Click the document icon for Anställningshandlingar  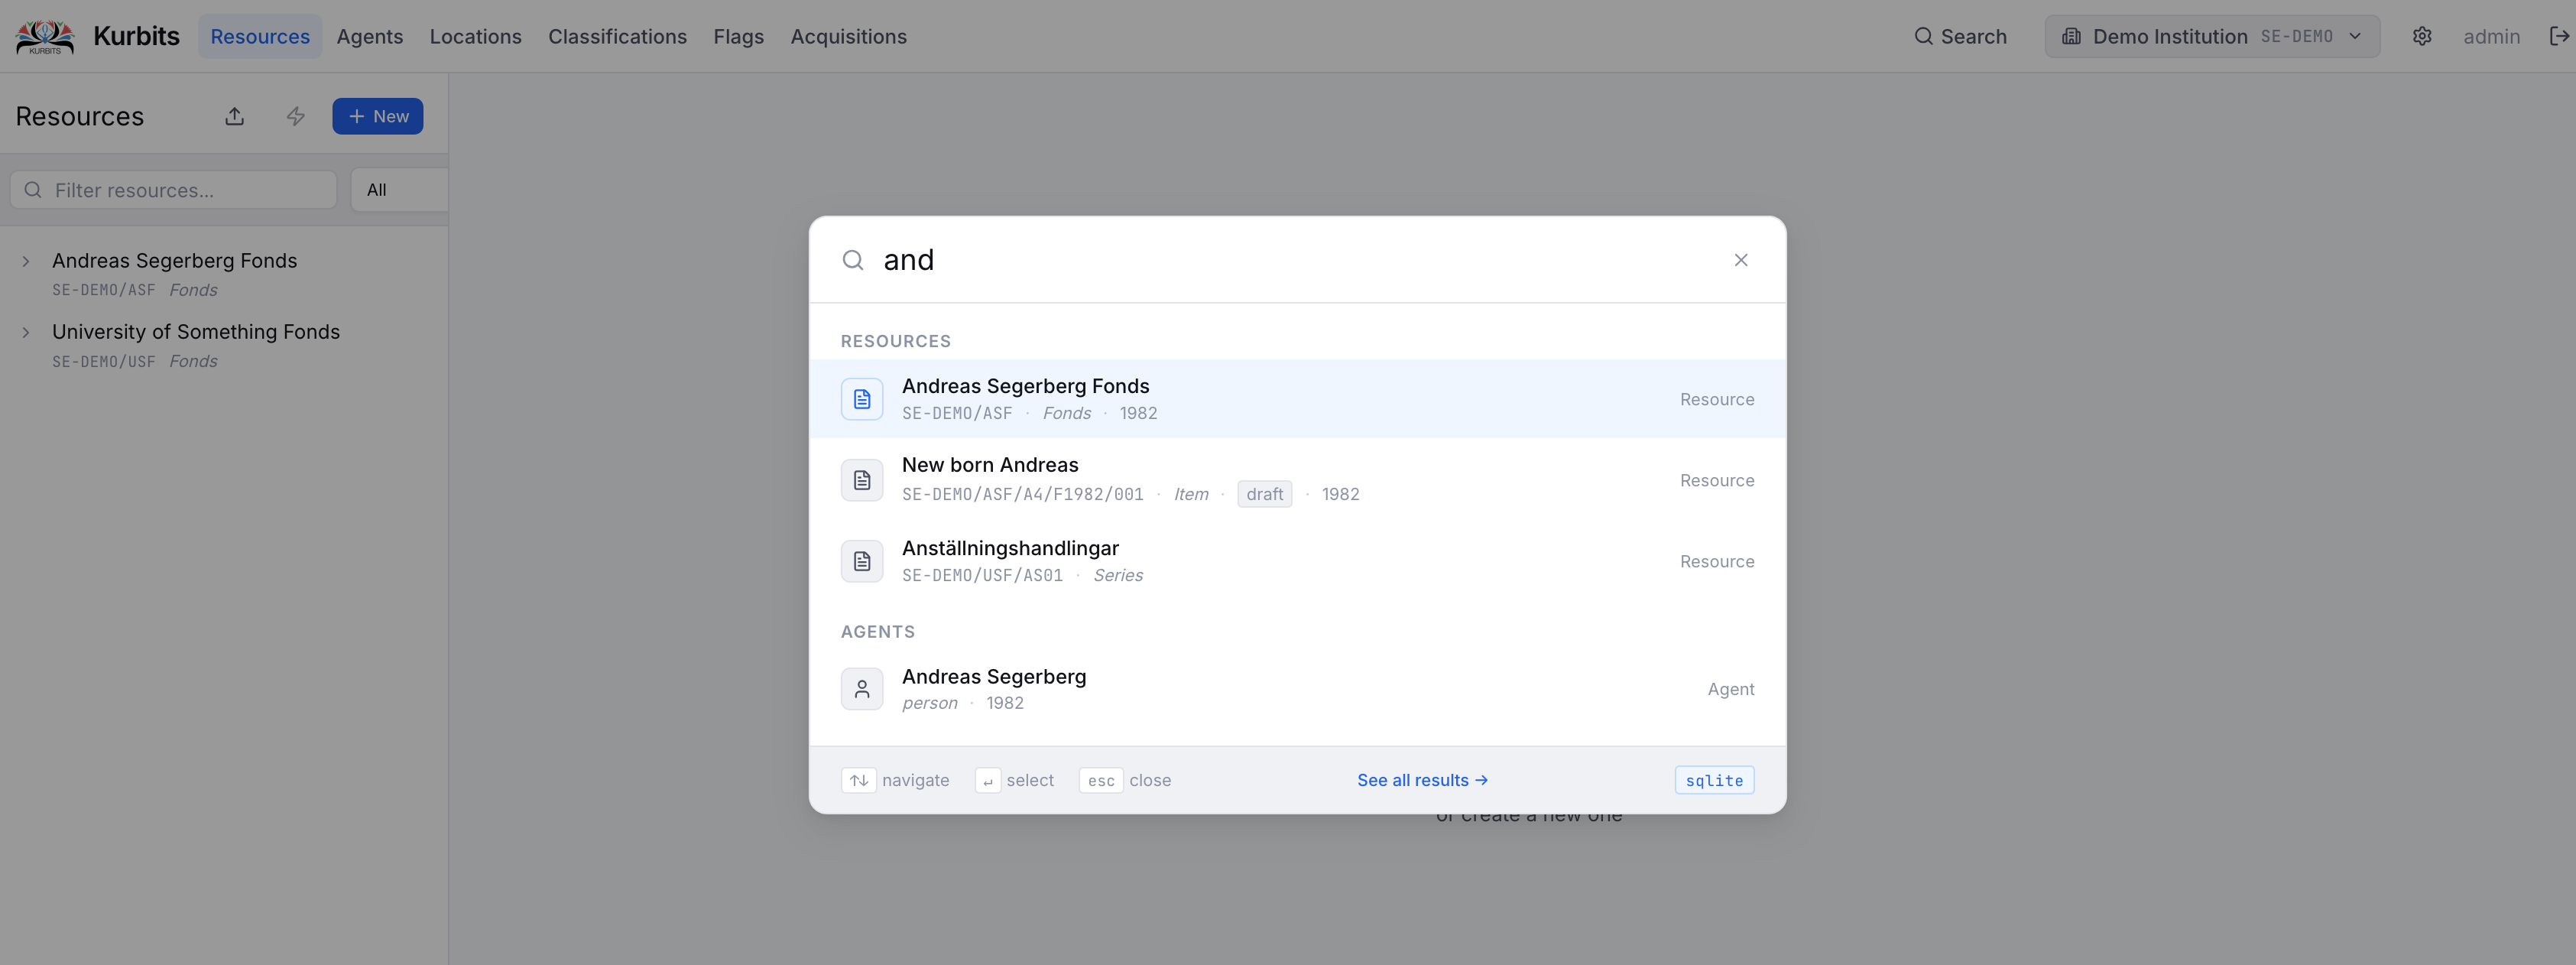[862, 561]
